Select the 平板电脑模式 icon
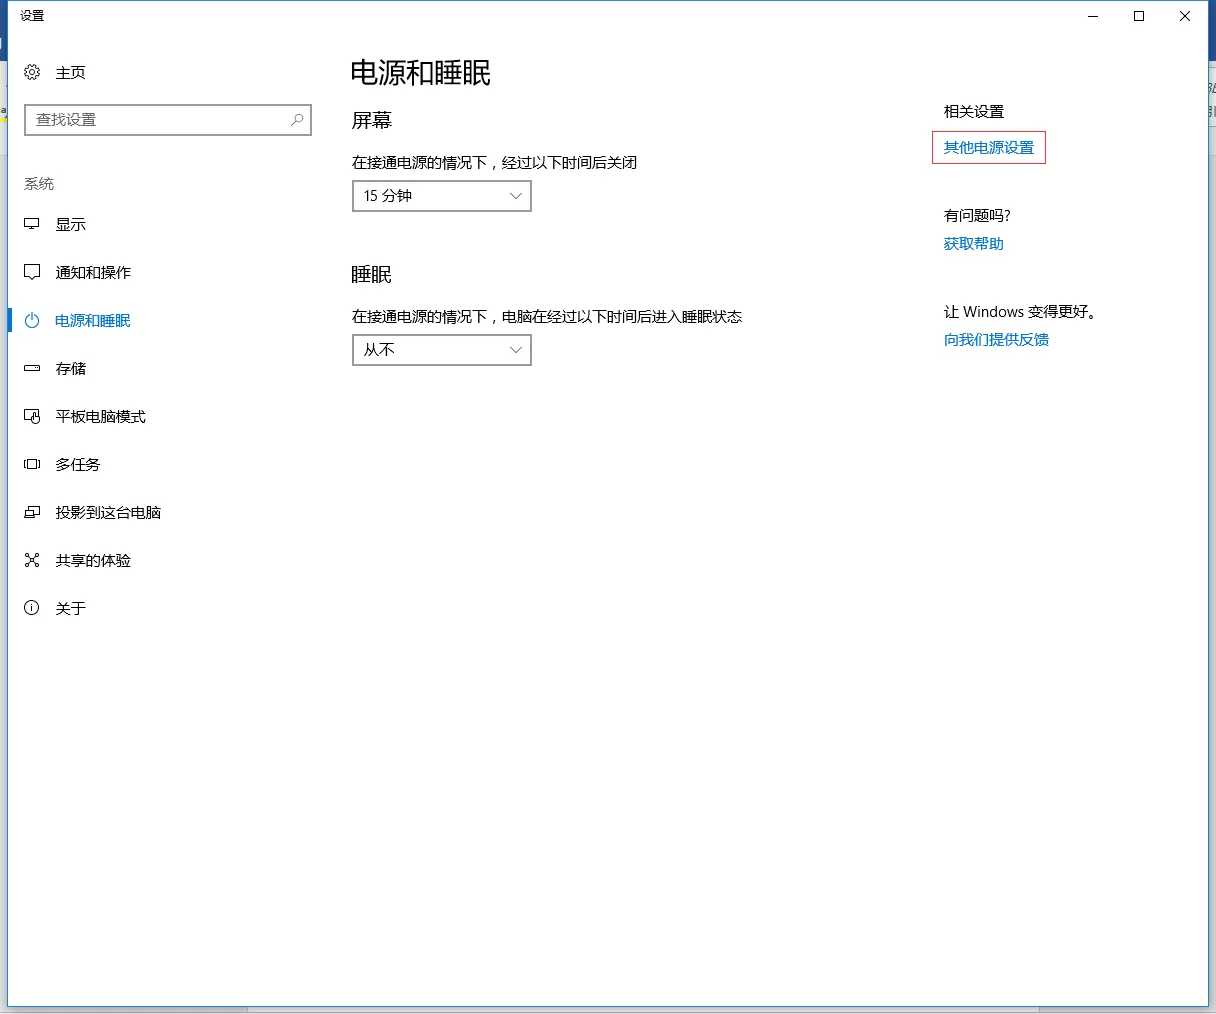The width and height of the screenshot is (1216, 1014). pyautogui.click(x=31, y=416)
